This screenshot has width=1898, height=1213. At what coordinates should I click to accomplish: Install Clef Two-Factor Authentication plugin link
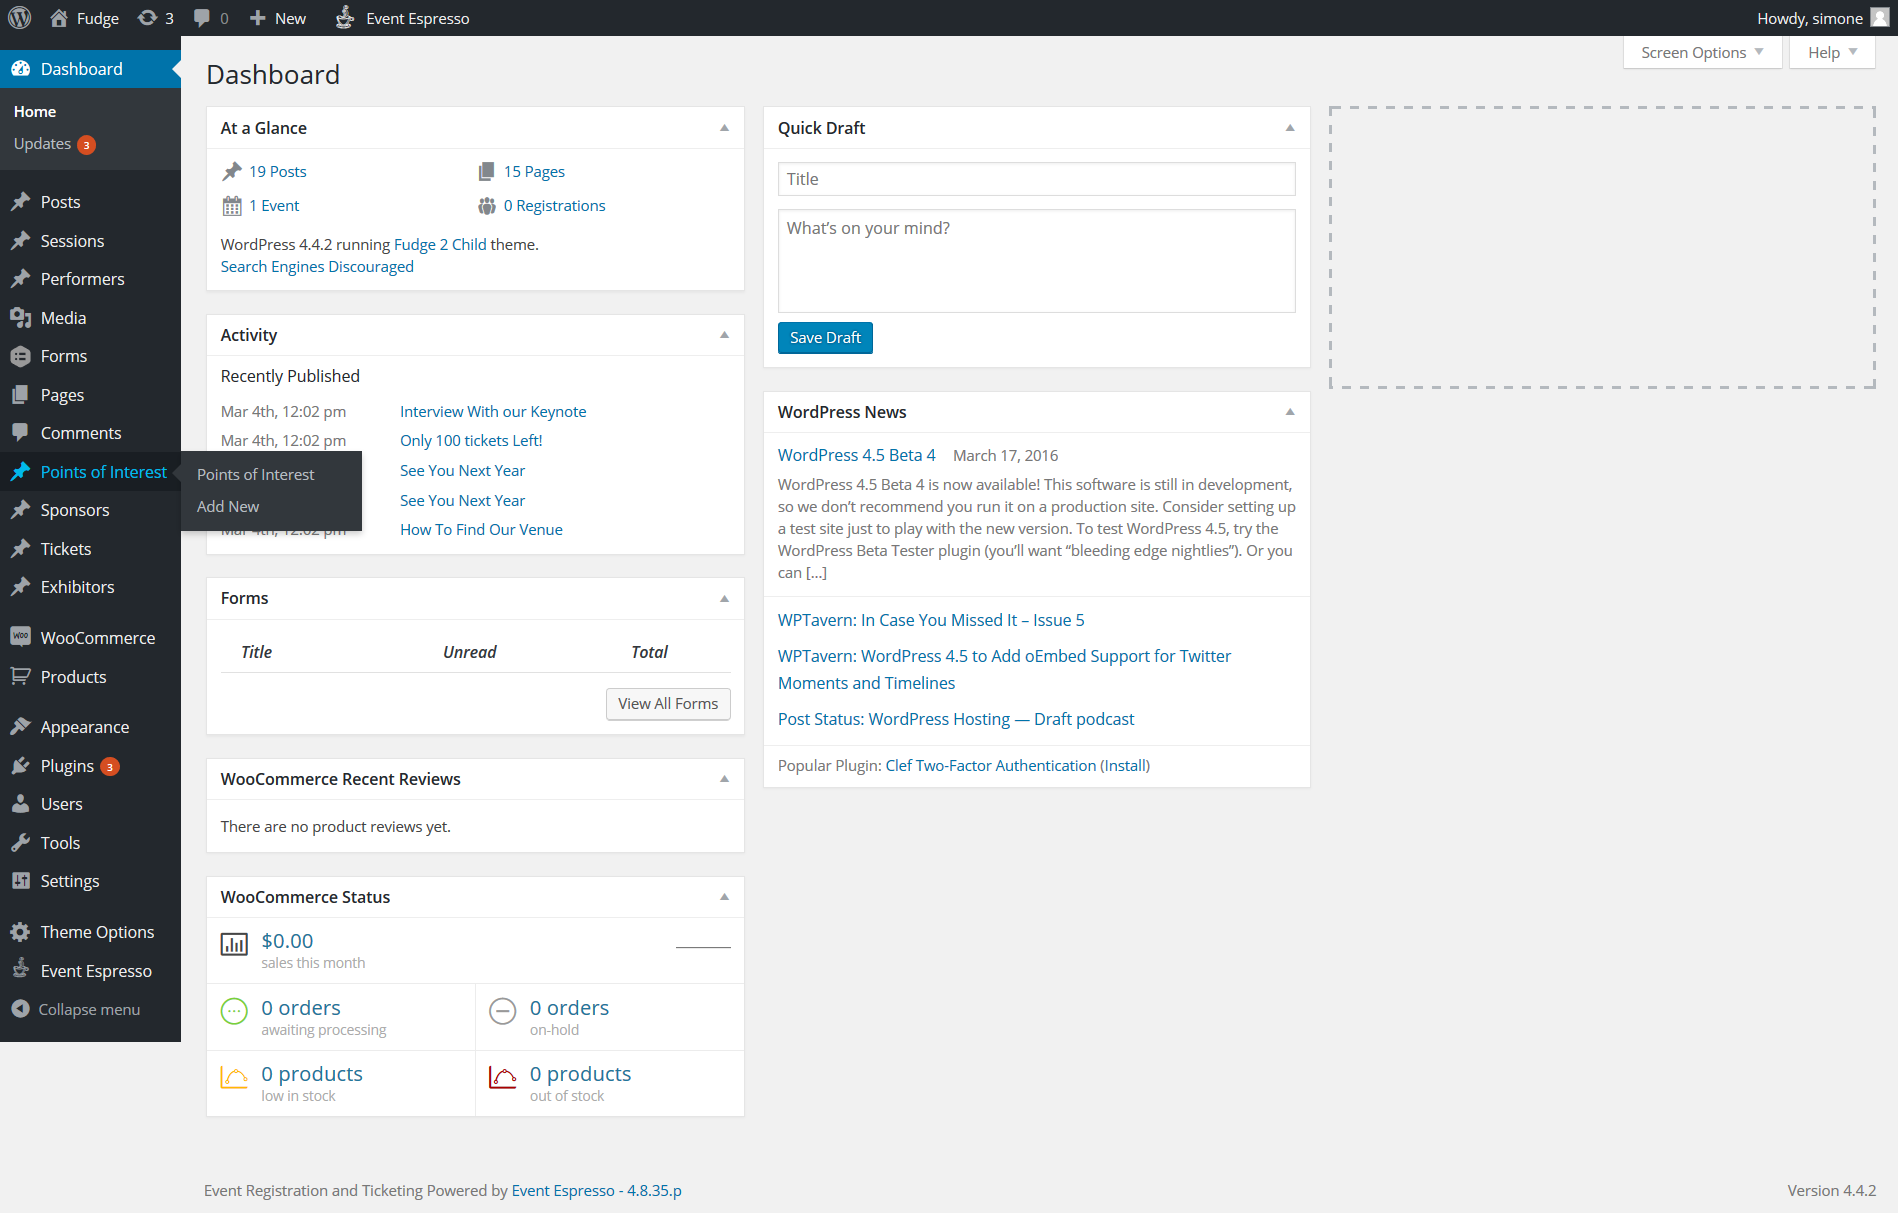[x=1125, y=766]
